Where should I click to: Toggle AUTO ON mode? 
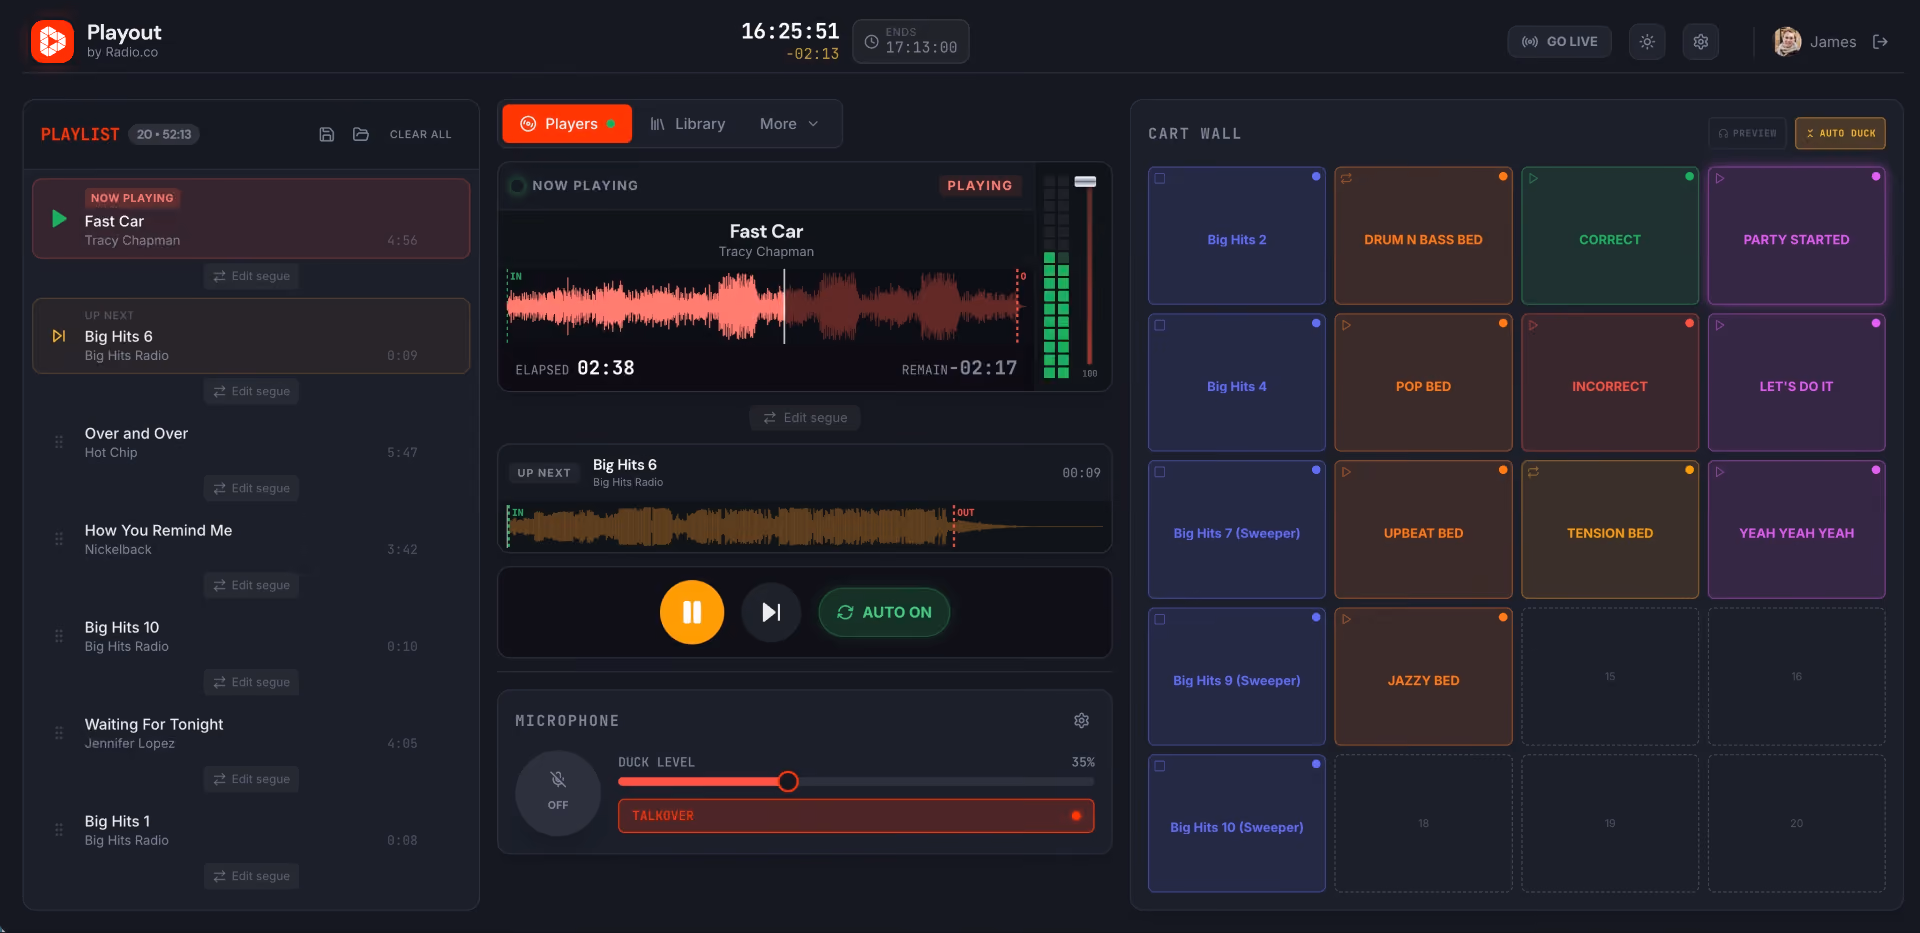point(884,612)
